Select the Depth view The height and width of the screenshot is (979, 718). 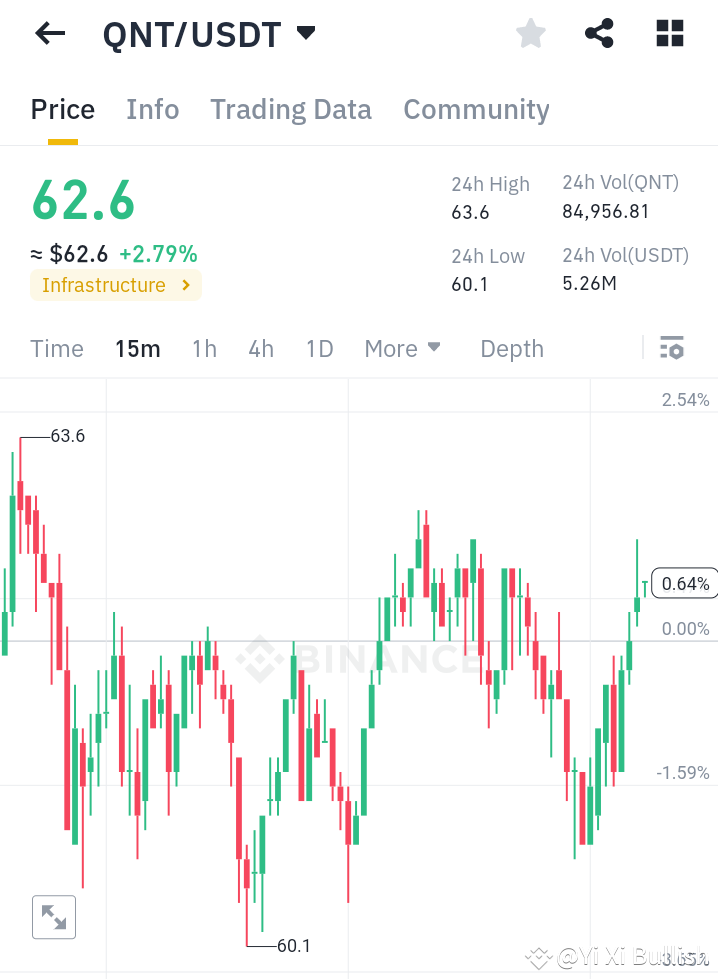click(x=511, y=348)
